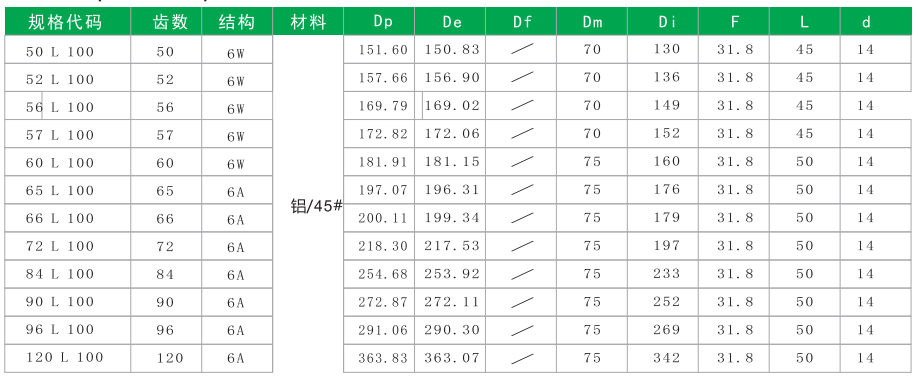Select the Dp value 151.60

point(379,50)
